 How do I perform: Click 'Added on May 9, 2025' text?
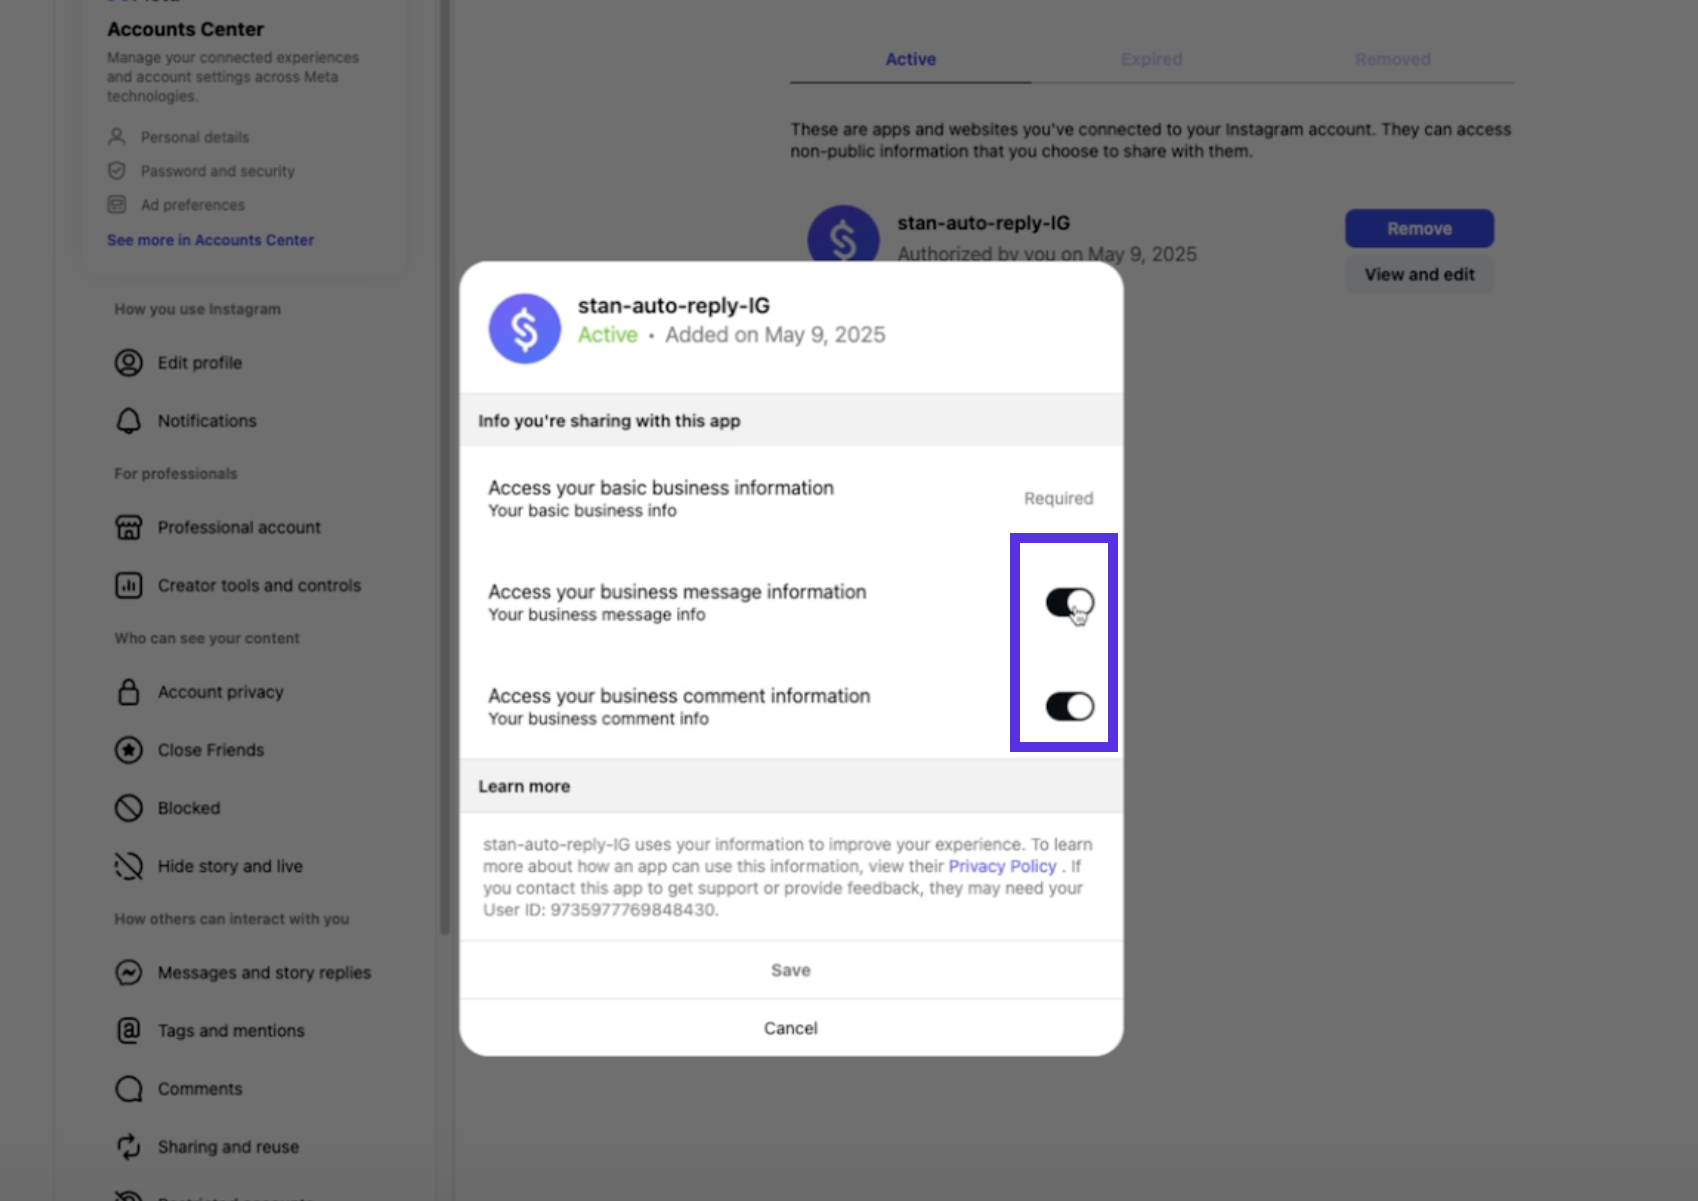coord(775,335)
